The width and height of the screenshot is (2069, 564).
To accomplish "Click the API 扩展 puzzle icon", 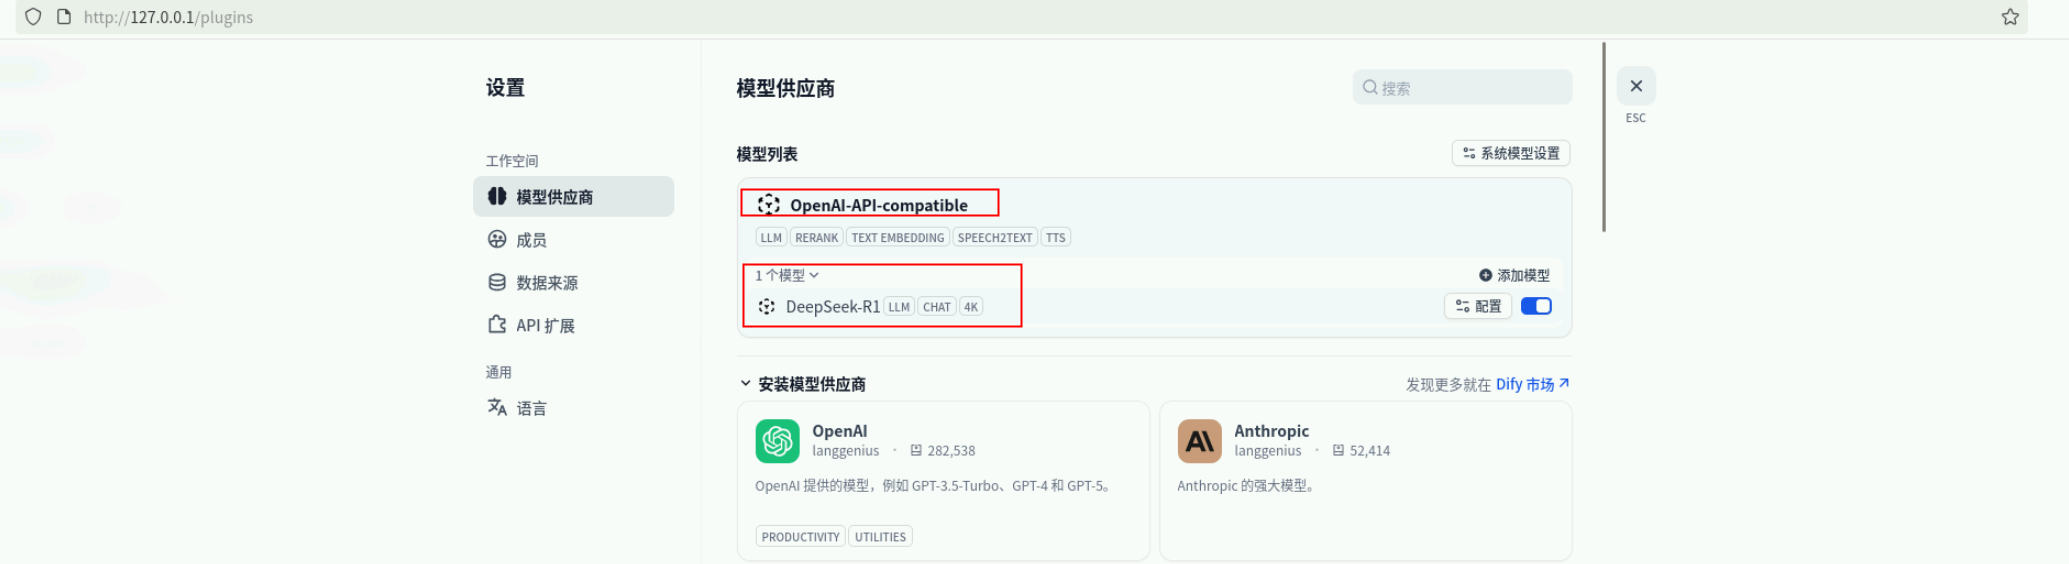I will pyautogui.click(x=497, y=324).
